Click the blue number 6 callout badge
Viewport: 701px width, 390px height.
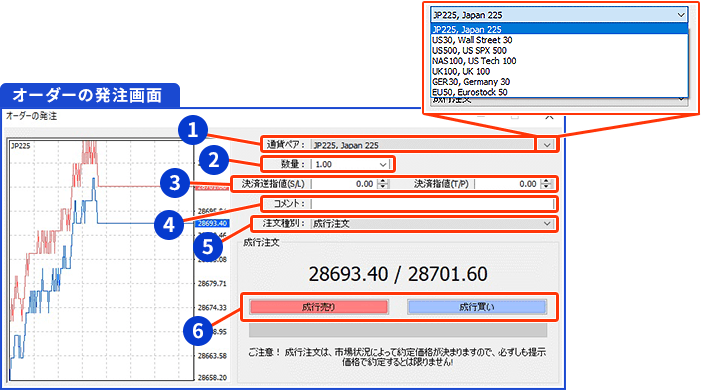click(198, 331)
